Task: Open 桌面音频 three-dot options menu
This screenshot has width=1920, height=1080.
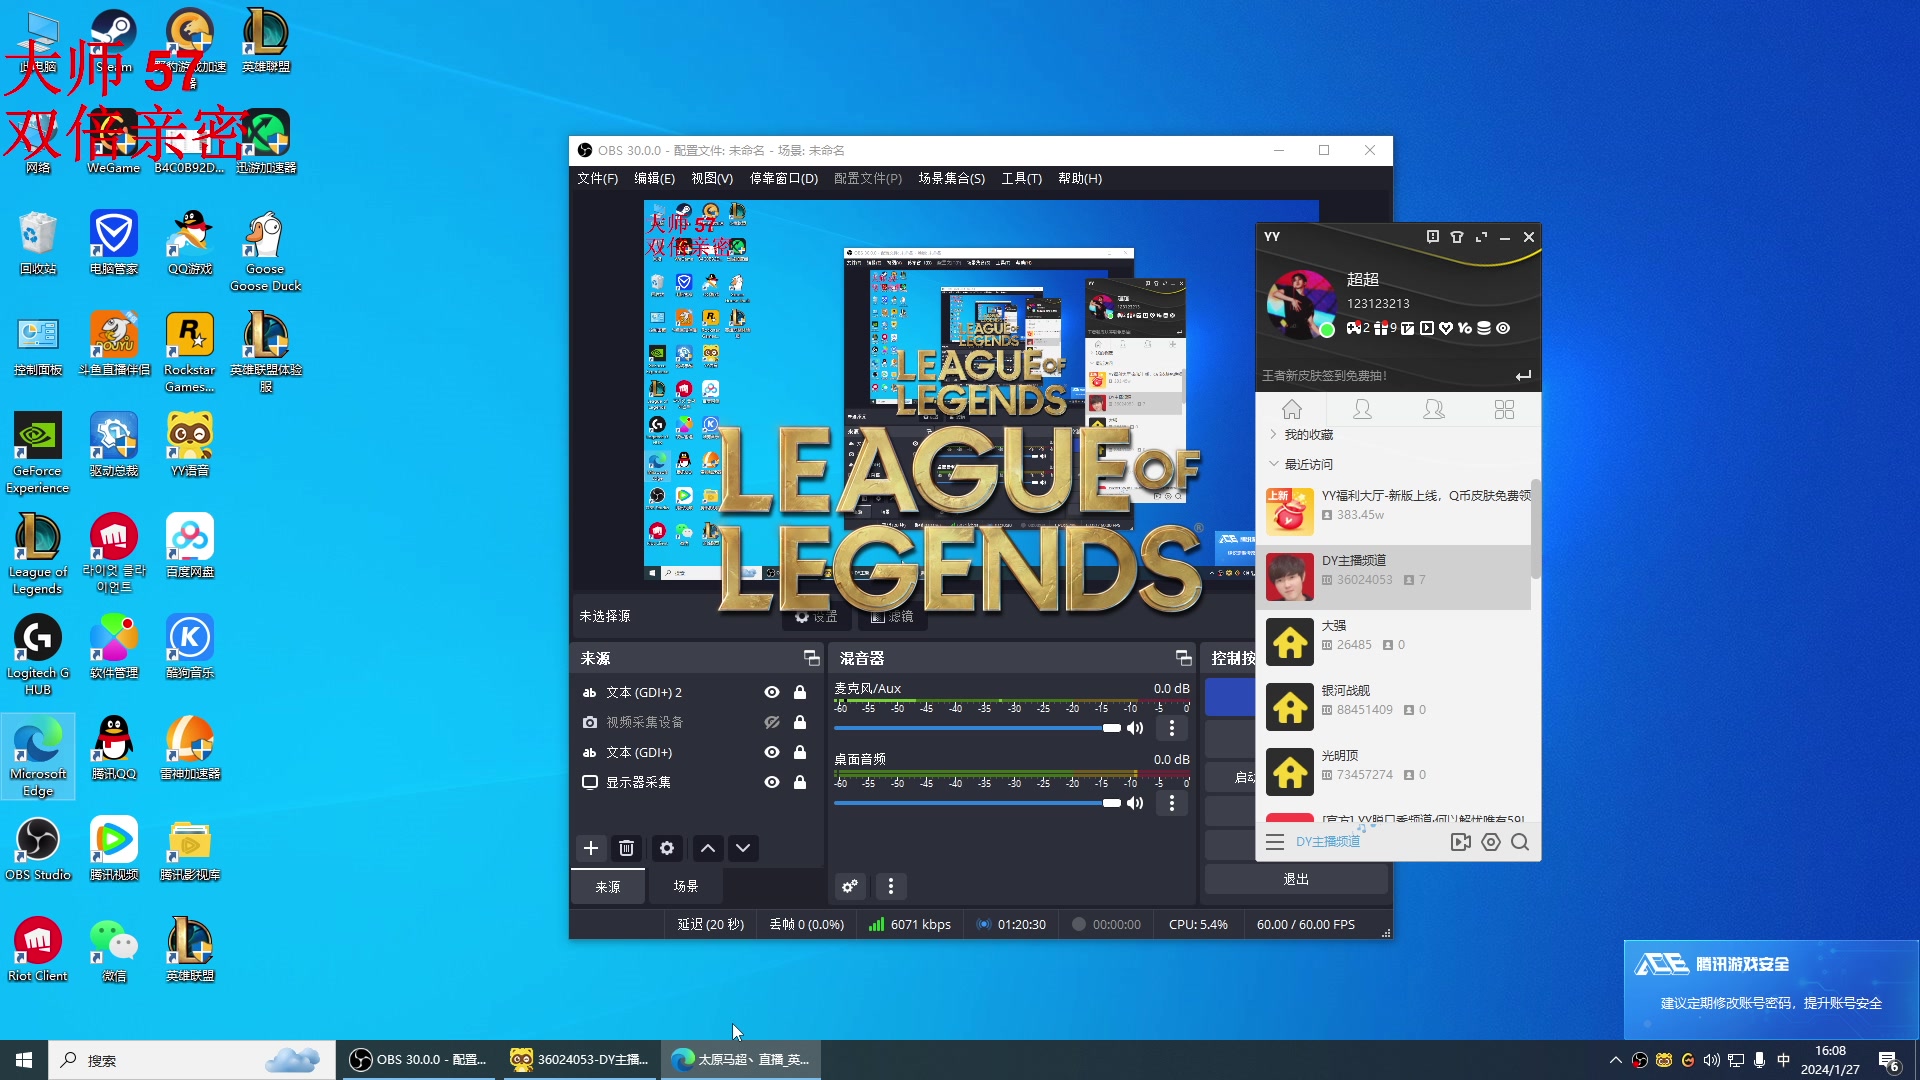Action: [1172, 803]
